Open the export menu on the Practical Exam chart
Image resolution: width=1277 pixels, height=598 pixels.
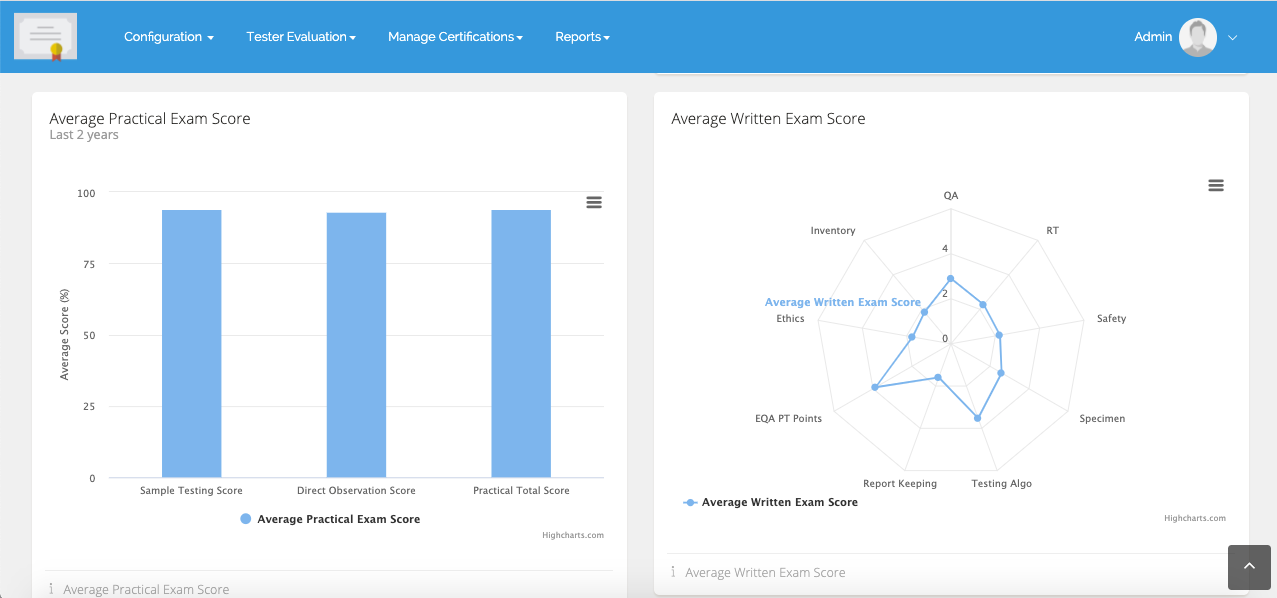594,202
